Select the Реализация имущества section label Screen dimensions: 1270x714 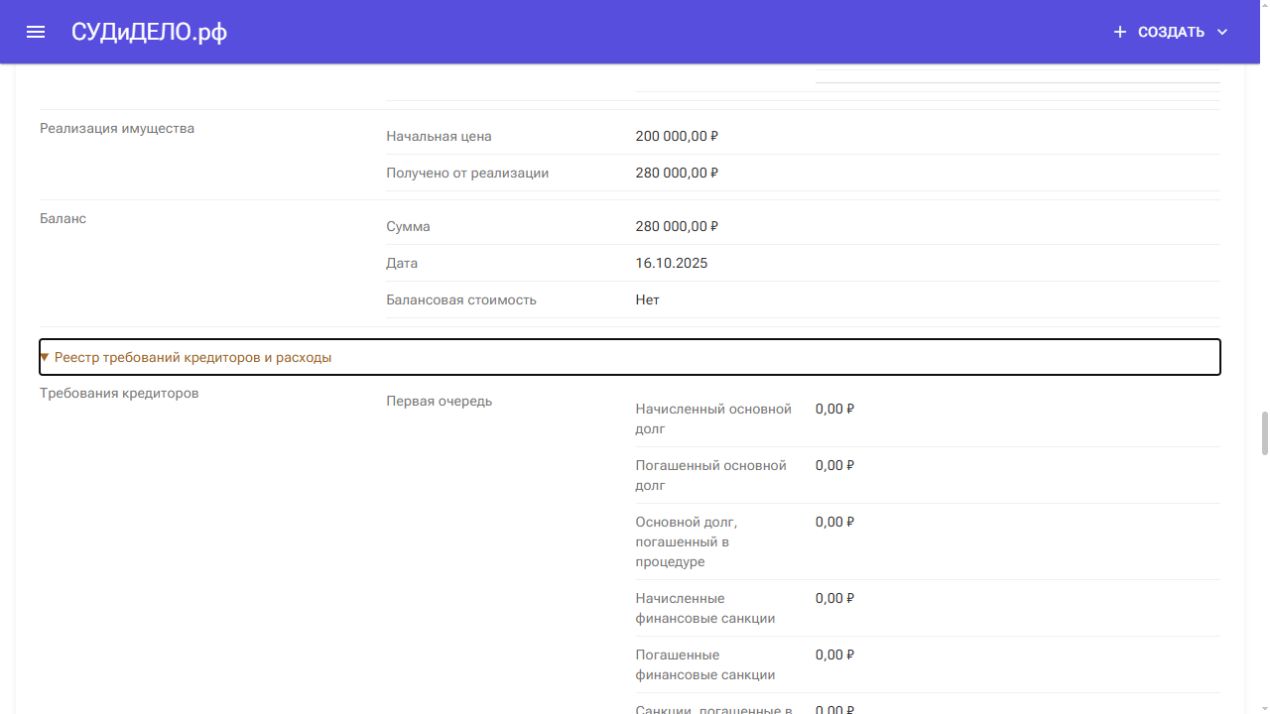tap(117, 128)
